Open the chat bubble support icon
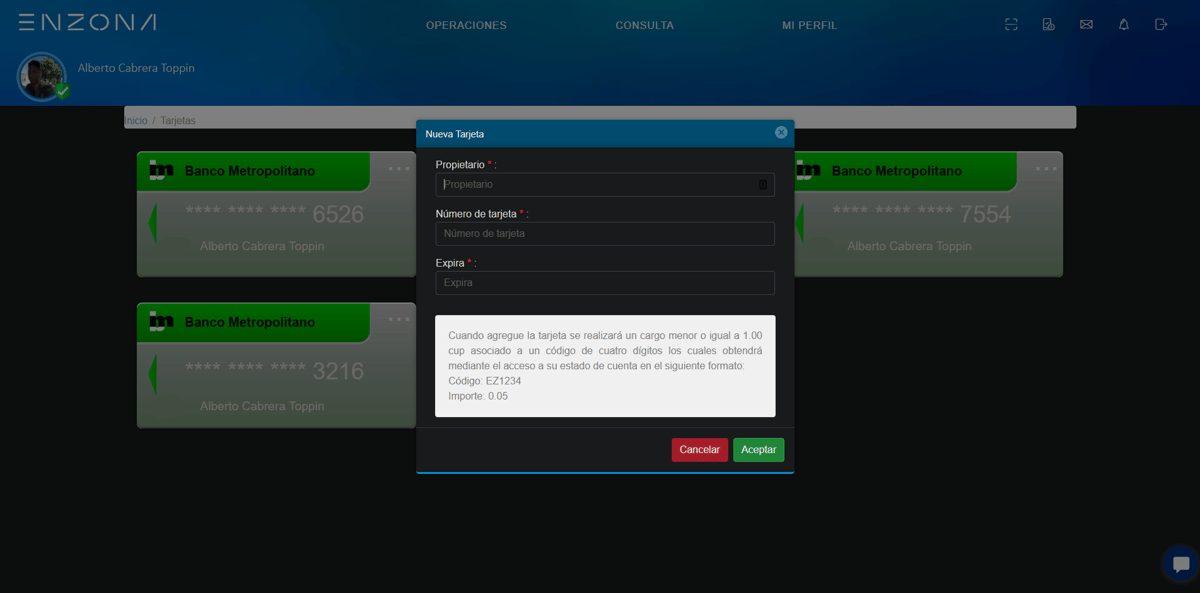The width and height of the screenshot is (1200, 593). (x=1181, y=564)
